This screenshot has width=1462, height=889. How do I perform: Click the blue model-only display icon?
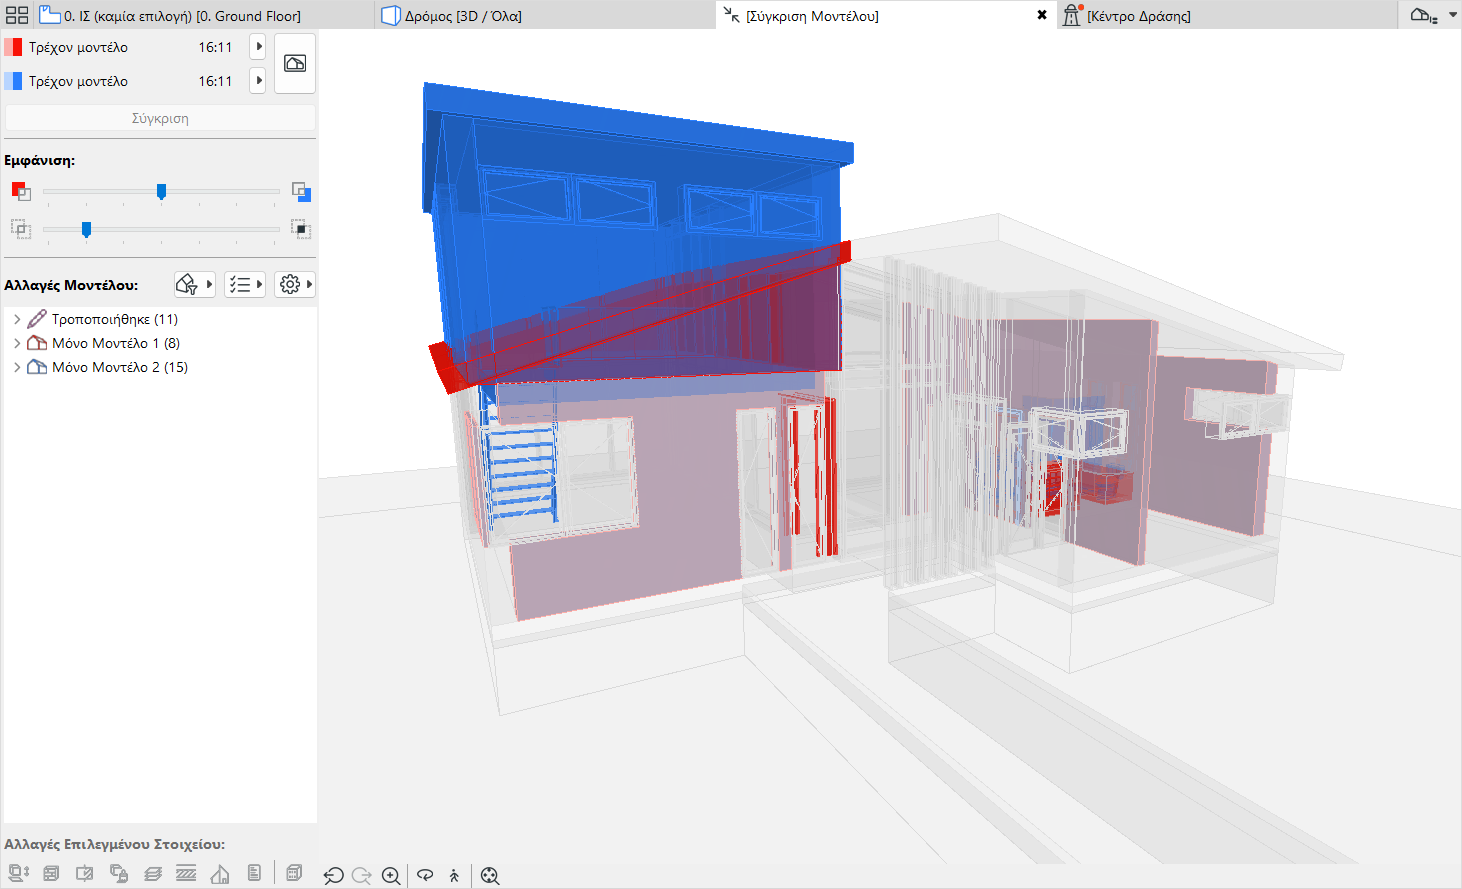pyautogui.click(x=301, y=191)
